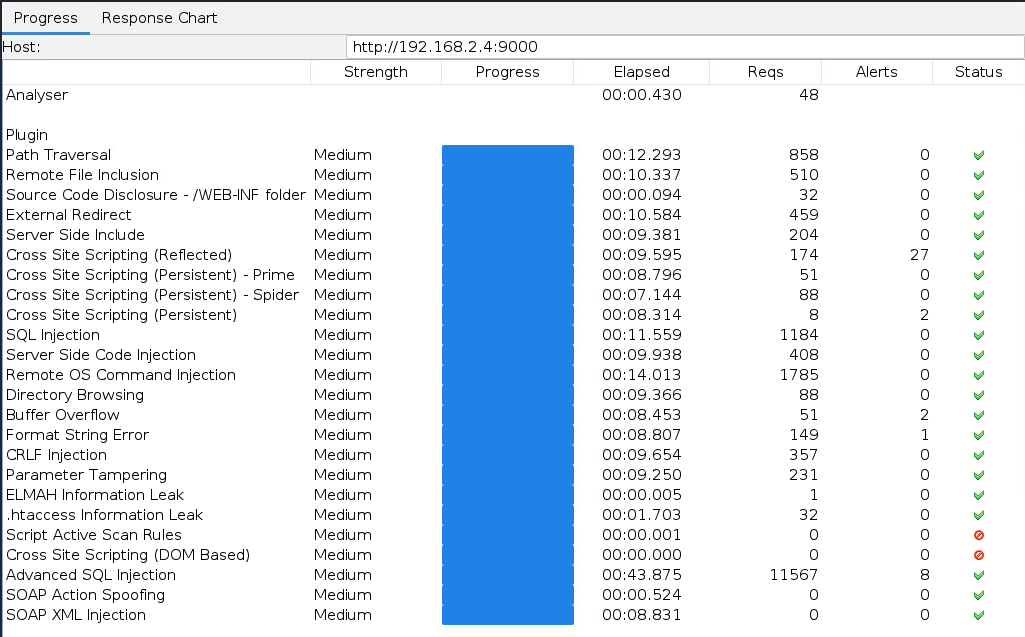Click the status checkmark for SOAP XML Injection

(x=978, y=615)
